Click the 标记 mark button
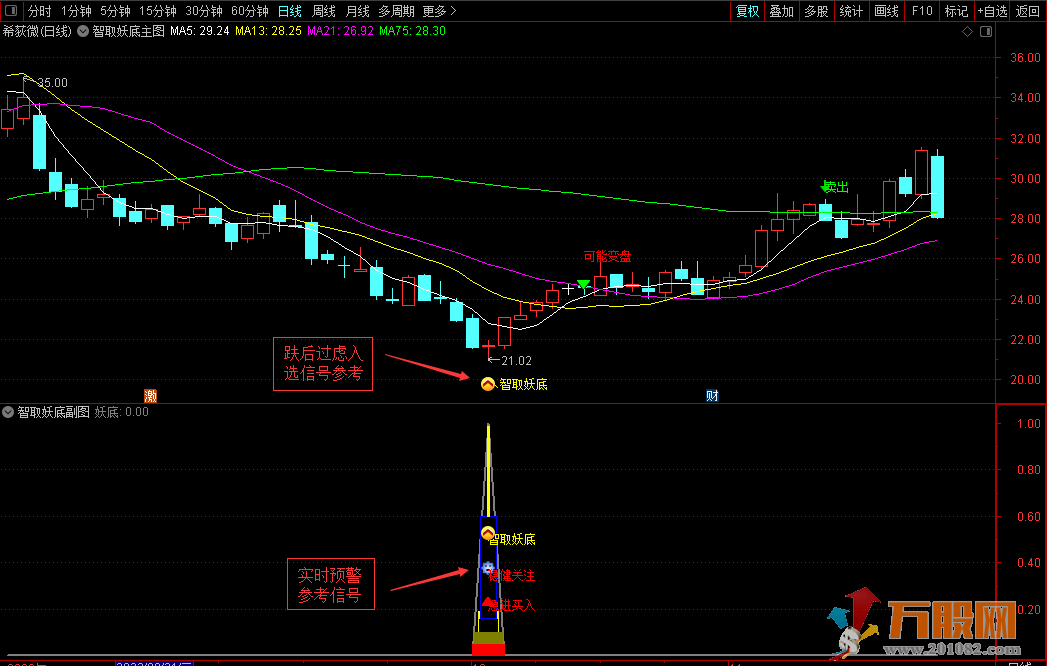Image resolution: width=1047 pixels, height=666 pixels. tap(956, 11)
